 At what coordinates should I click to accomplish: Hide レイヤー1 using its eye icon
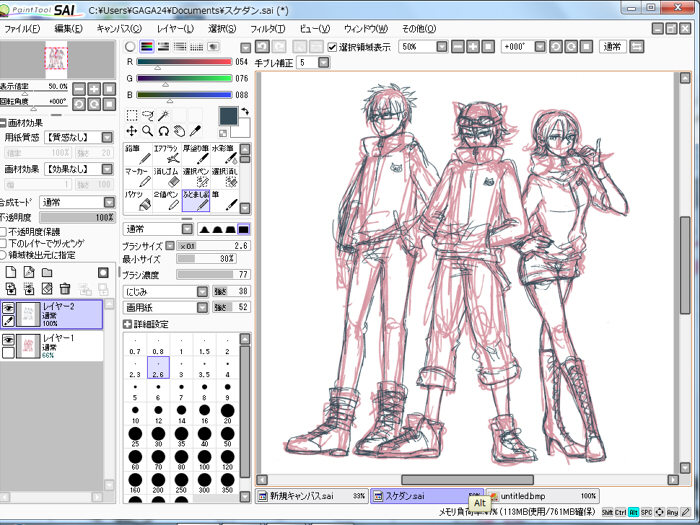[8, 340]
